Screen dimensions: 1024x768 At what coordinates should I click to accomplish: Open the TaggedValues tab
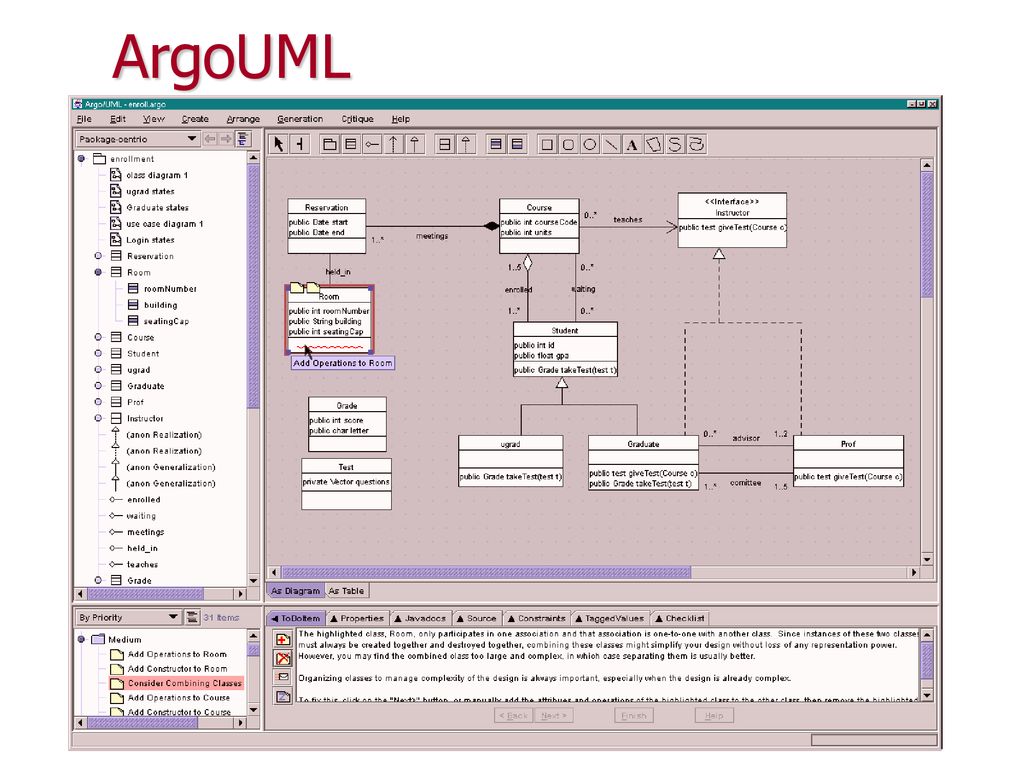coord(610,618)
